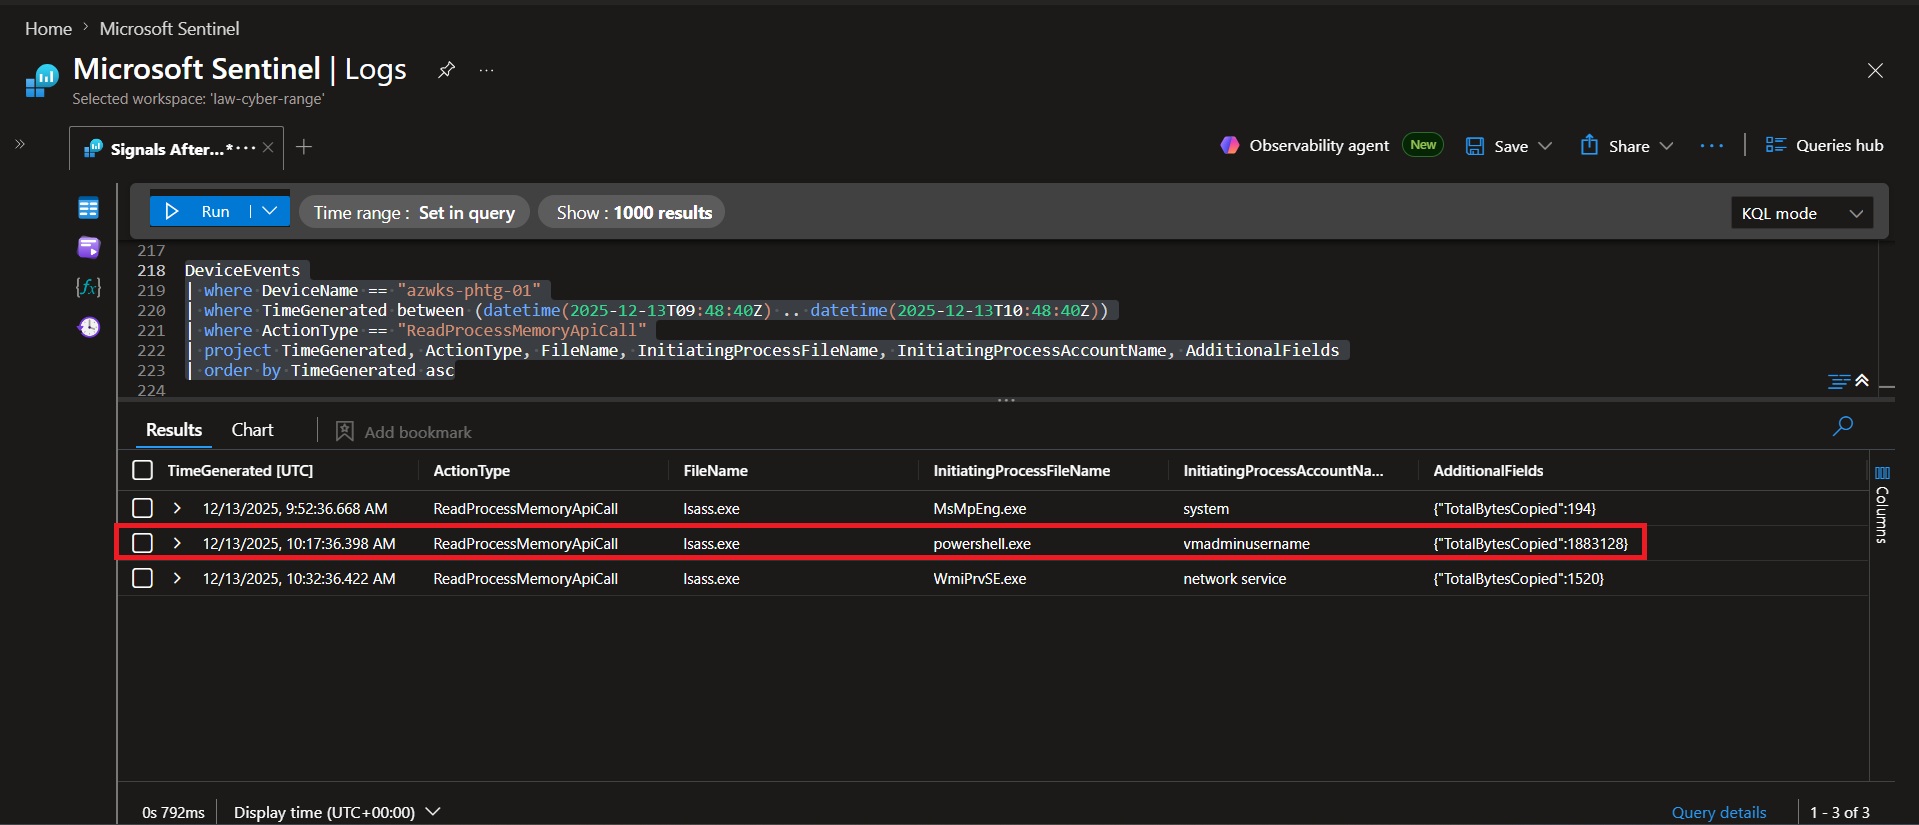Click the TotalBytesCopied 1883128 cell
This screenshot has width=1919, height=825.
click(x=1530, y=543)
